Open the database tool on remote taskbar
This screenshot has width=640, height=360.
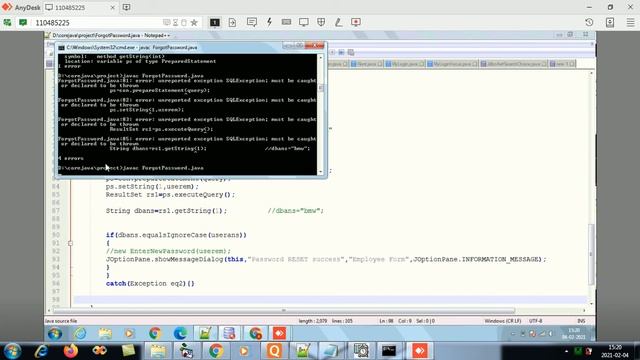230,334
